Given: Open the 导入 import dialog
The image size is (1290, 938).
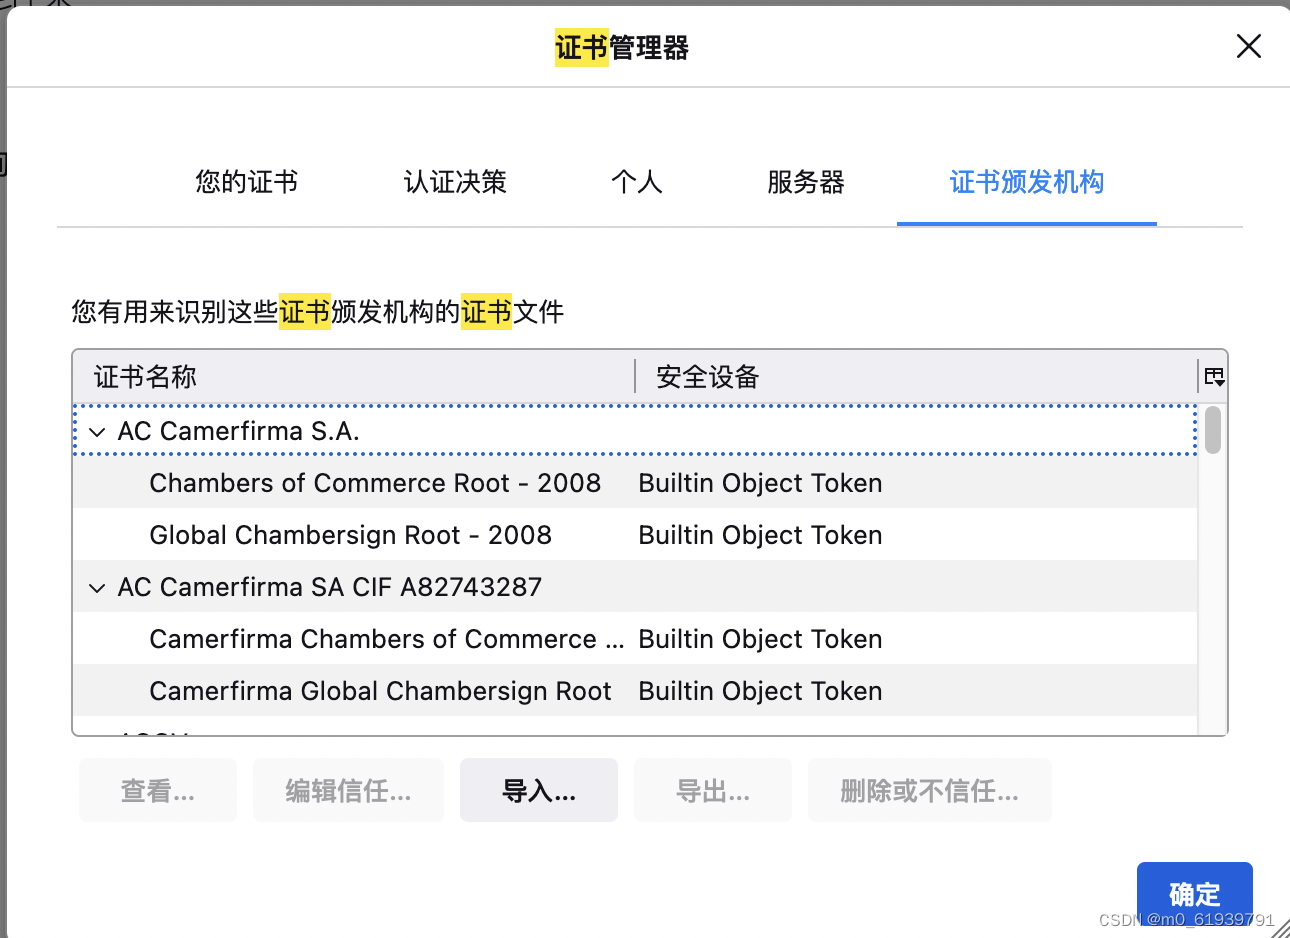Looking at the screenshot, I should pyautogui.click(x=538, y=790).
